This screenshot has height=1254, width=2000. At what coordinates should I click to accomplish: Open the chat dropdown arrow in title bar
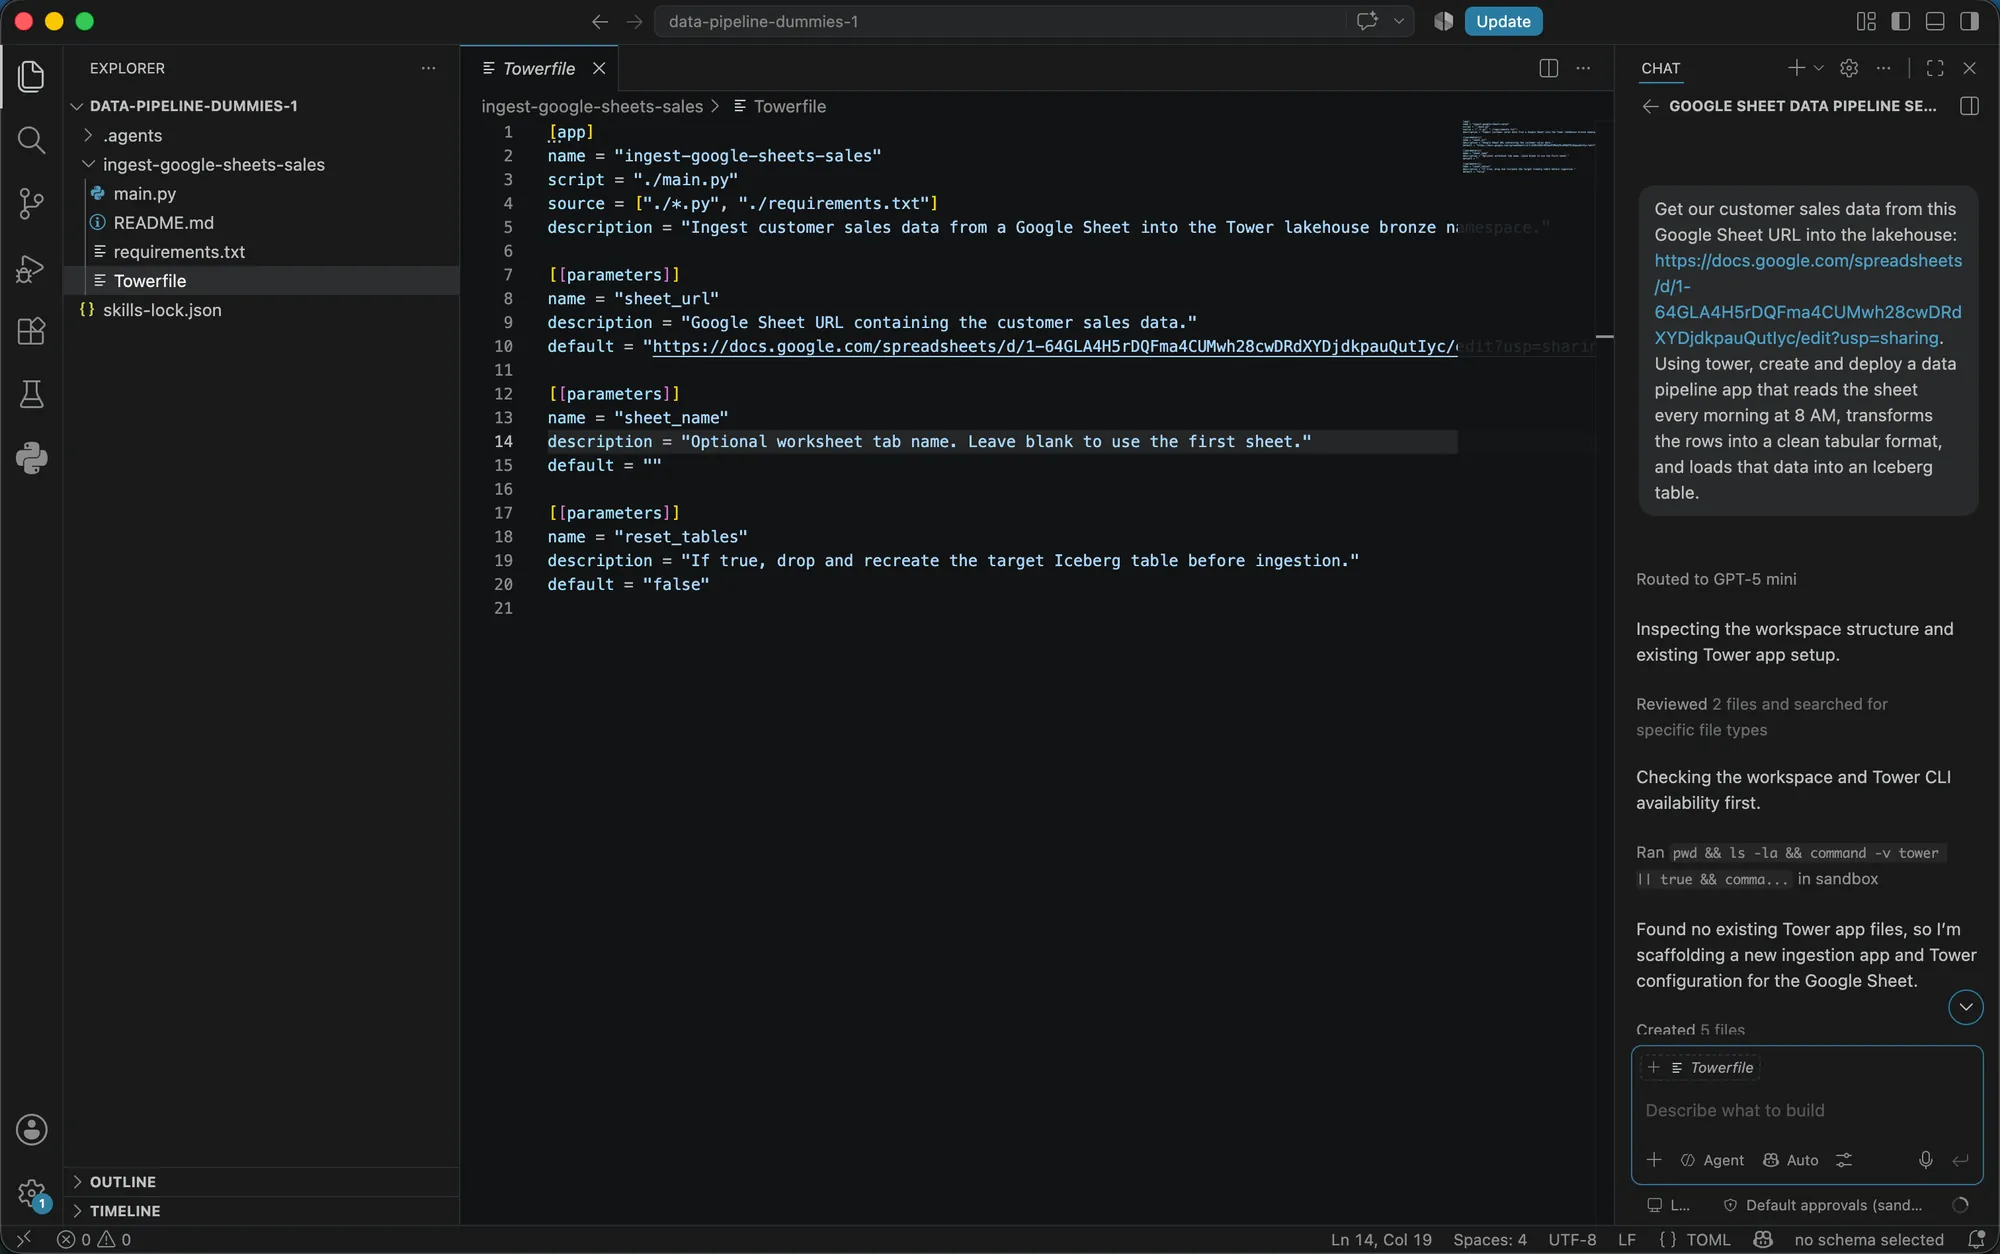1399,21
